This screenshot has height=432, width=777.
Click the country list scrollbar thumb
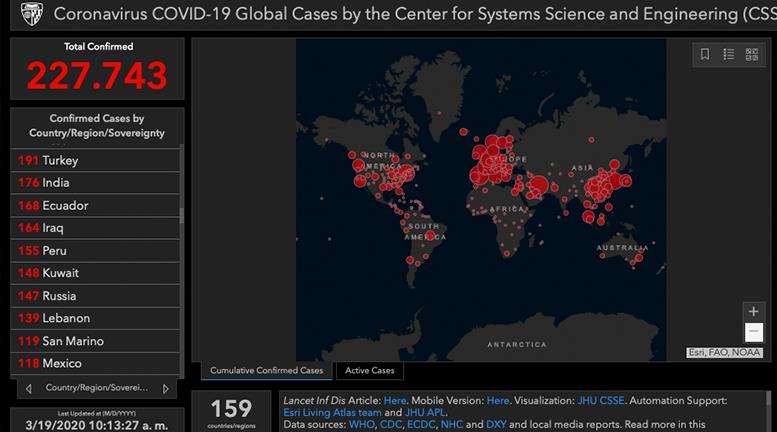pos(181,216)
